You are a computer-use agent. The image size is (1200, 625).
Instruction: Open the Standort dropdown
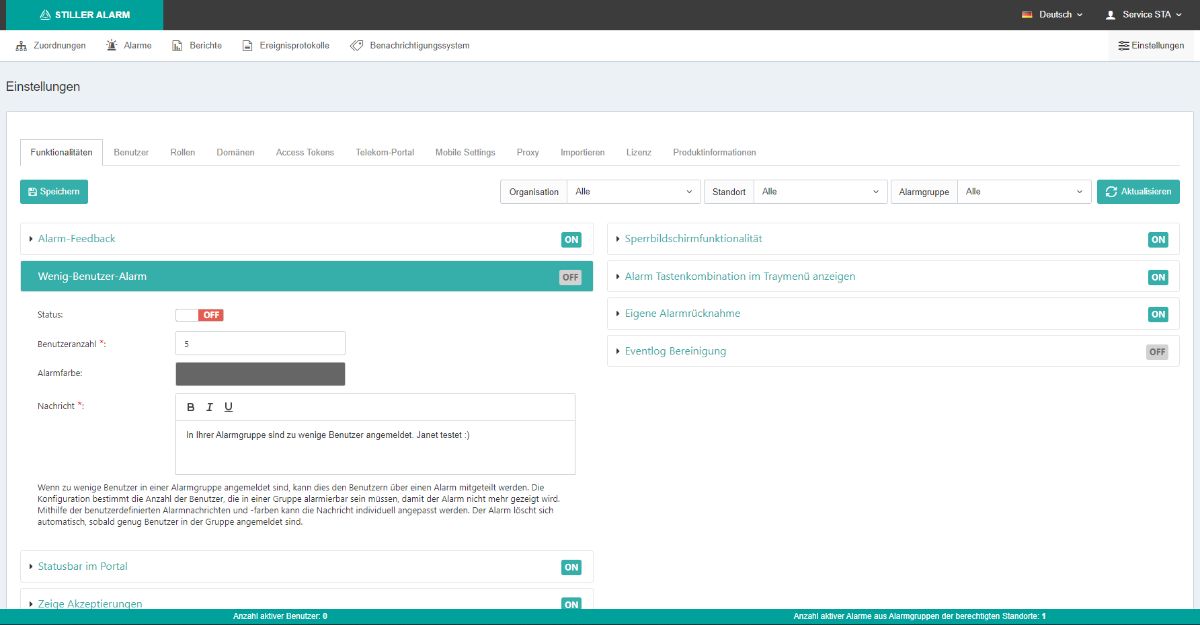pyautogui.click(x=820, y=192)
